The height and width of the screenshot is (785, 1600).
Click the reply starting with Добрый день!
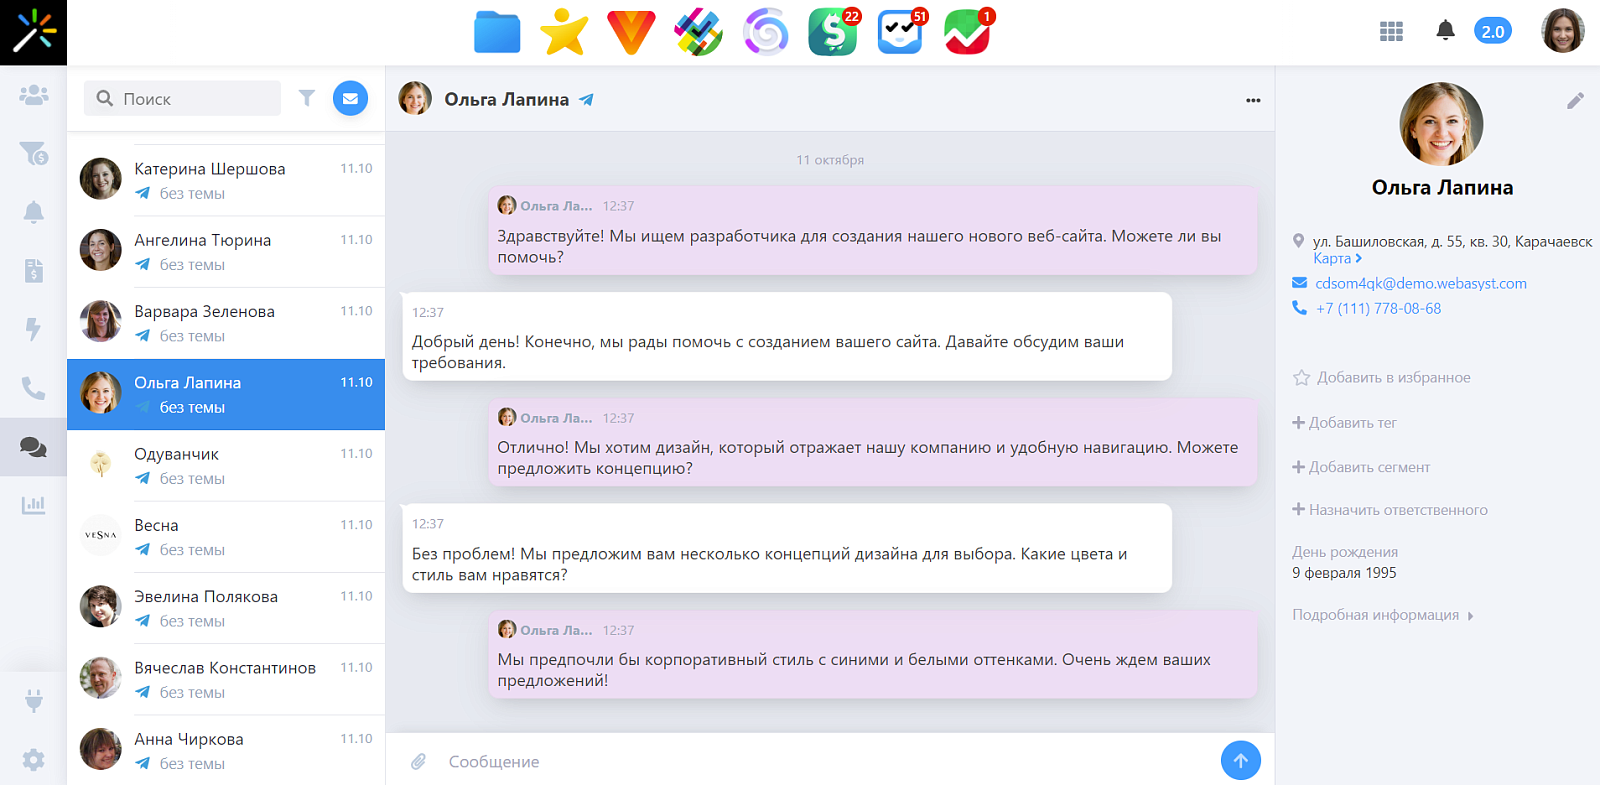[787, 336]
